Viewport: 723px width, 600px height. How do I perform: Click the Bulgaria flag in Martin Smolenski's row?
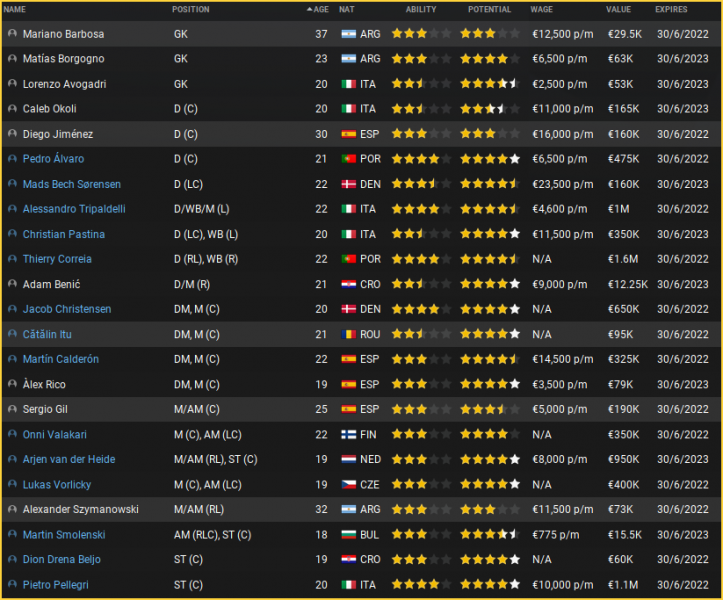(348, 534)
